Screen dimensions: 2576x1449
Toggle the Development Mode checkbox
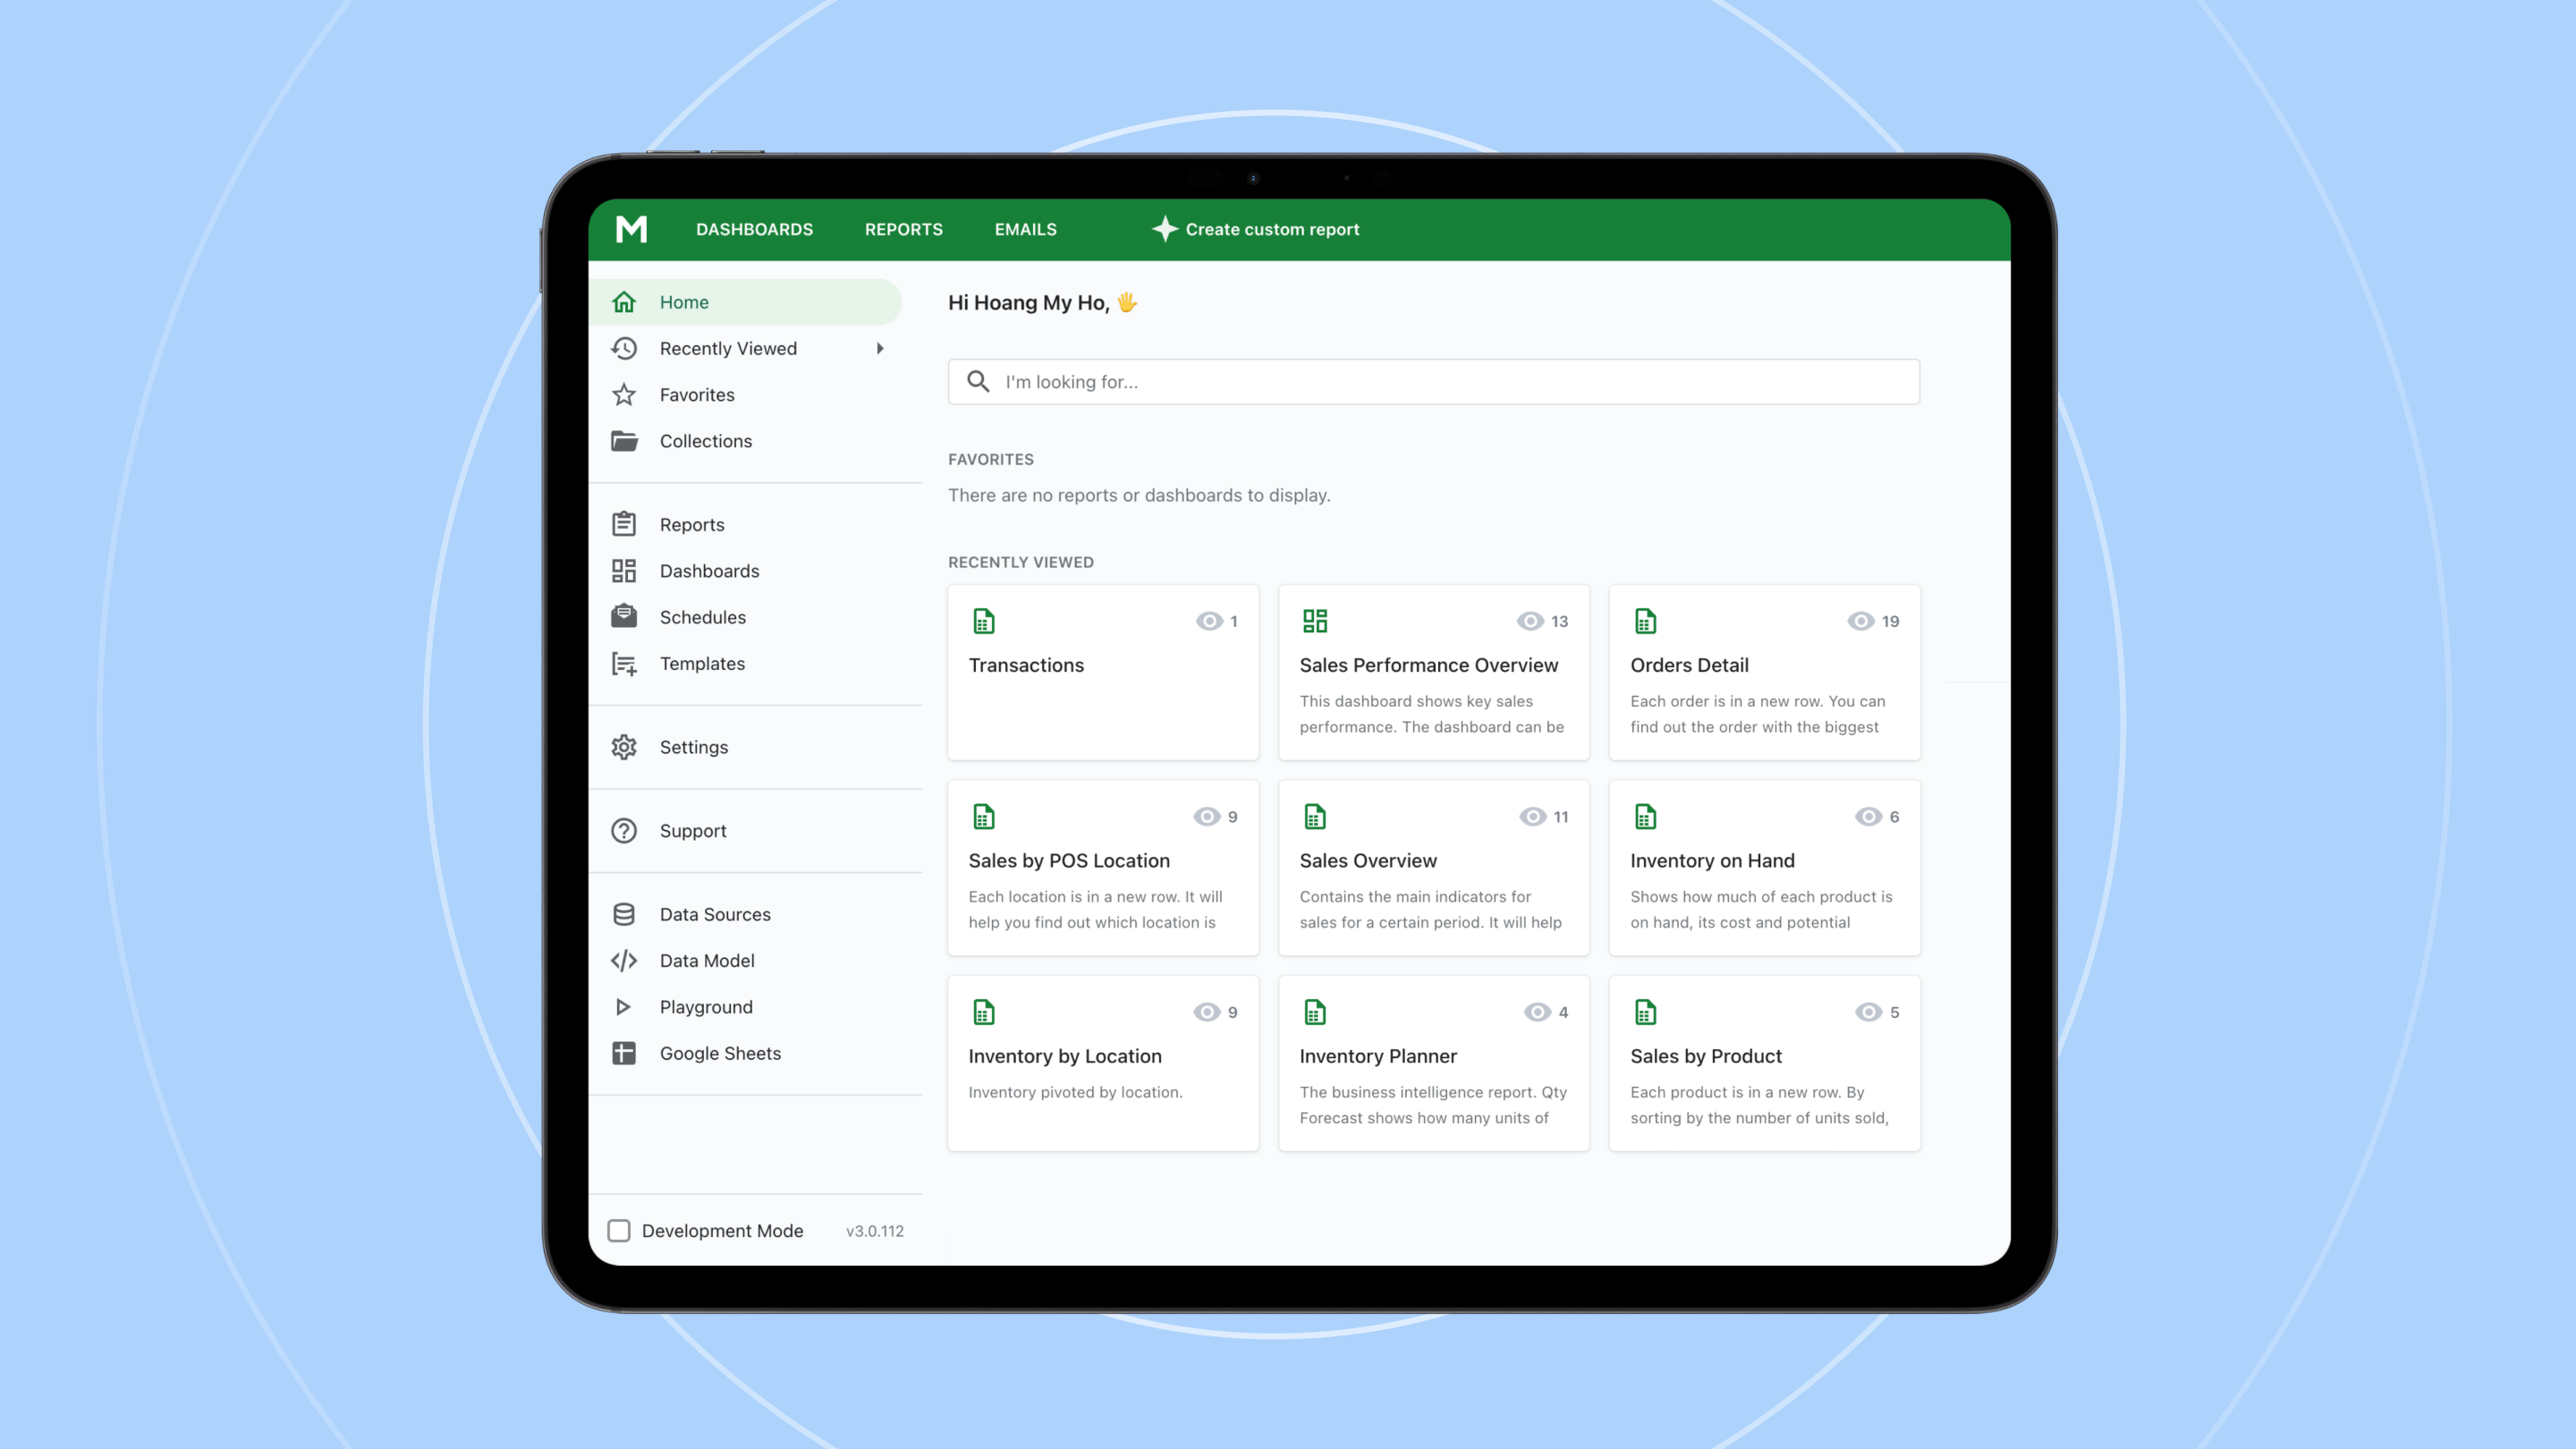(619, 1230)
